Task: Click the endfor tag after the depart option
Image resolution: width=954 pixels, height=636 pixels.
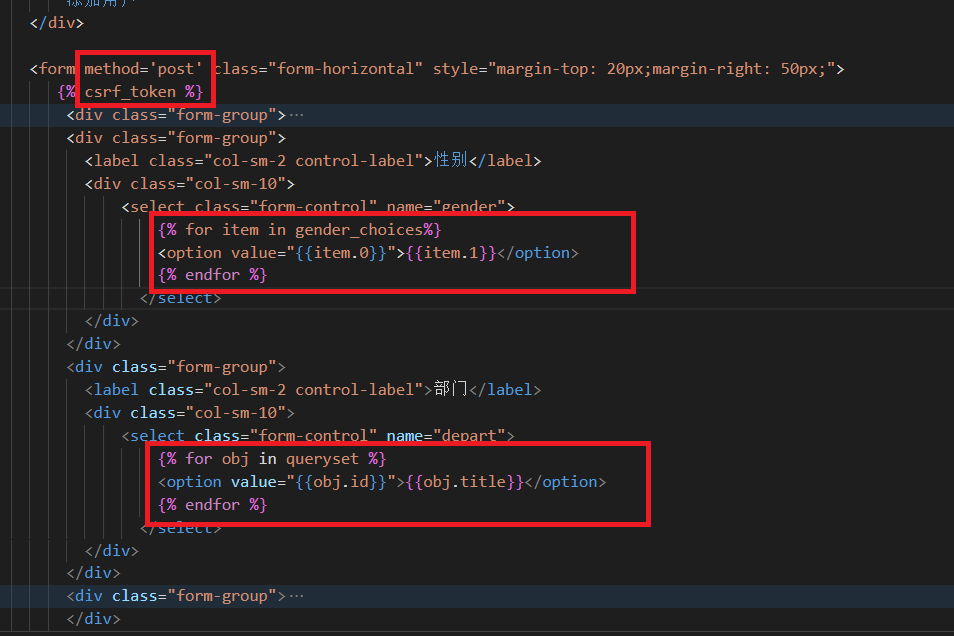Action: [x=212, y=505]
